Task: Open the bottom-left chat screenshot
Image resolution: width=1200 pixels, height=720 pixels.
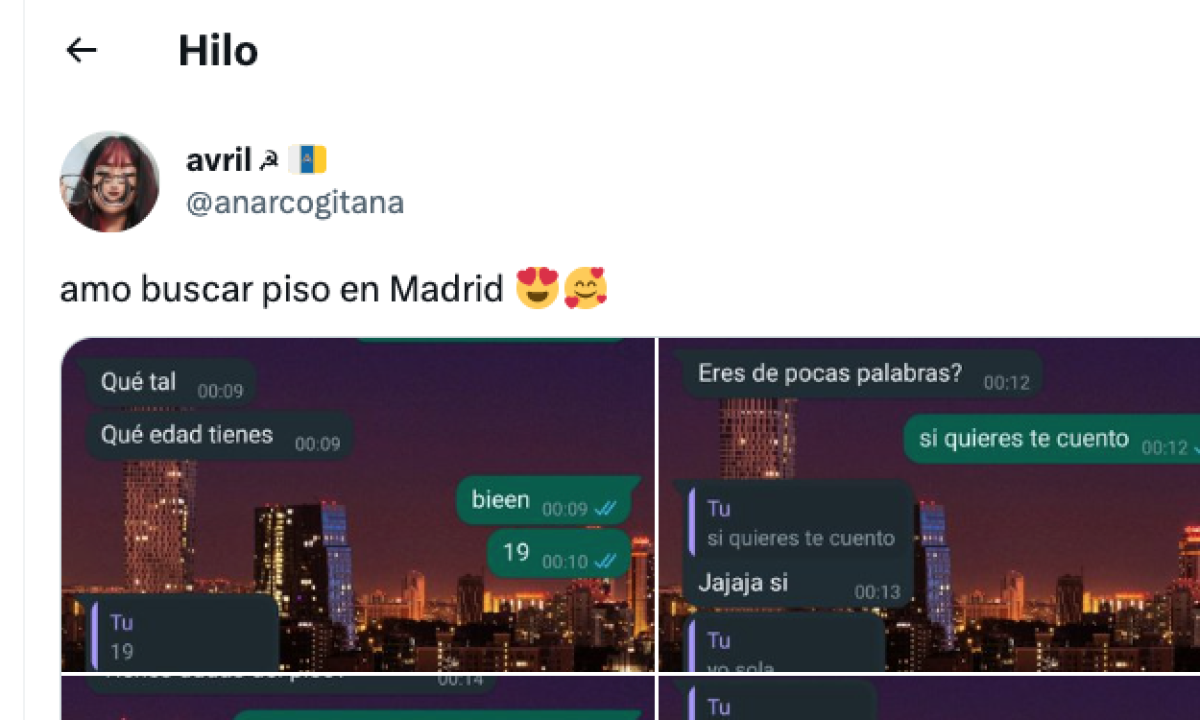Action: point(358,698)
